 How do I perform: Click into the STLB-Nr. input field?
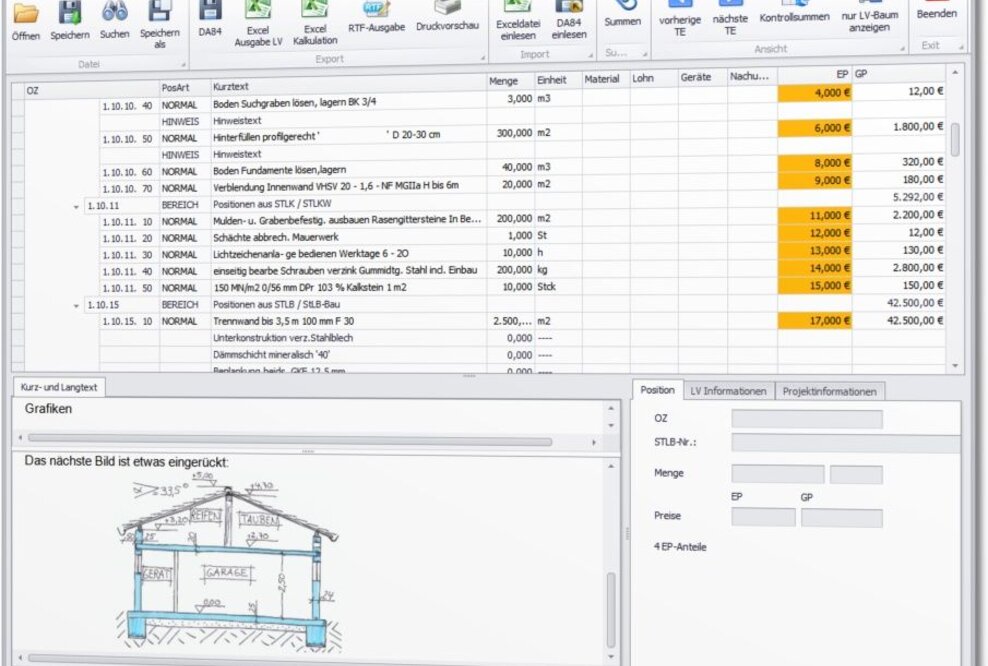coord(845,442)
